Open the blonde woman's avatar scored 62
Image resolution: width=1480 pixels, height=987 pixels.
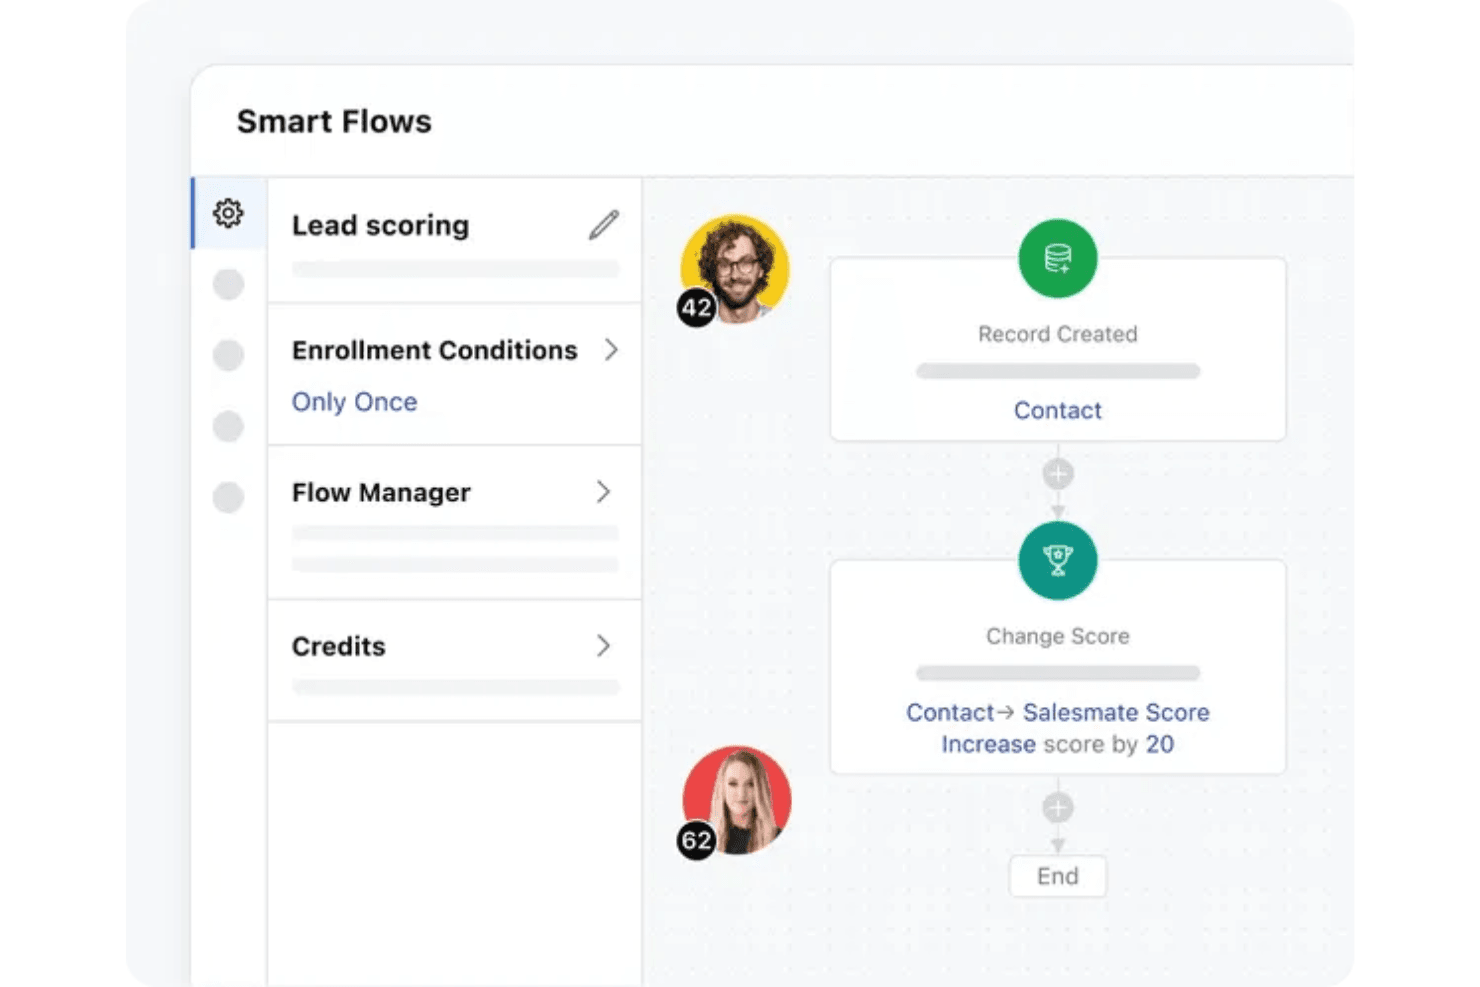pos(737,800)
